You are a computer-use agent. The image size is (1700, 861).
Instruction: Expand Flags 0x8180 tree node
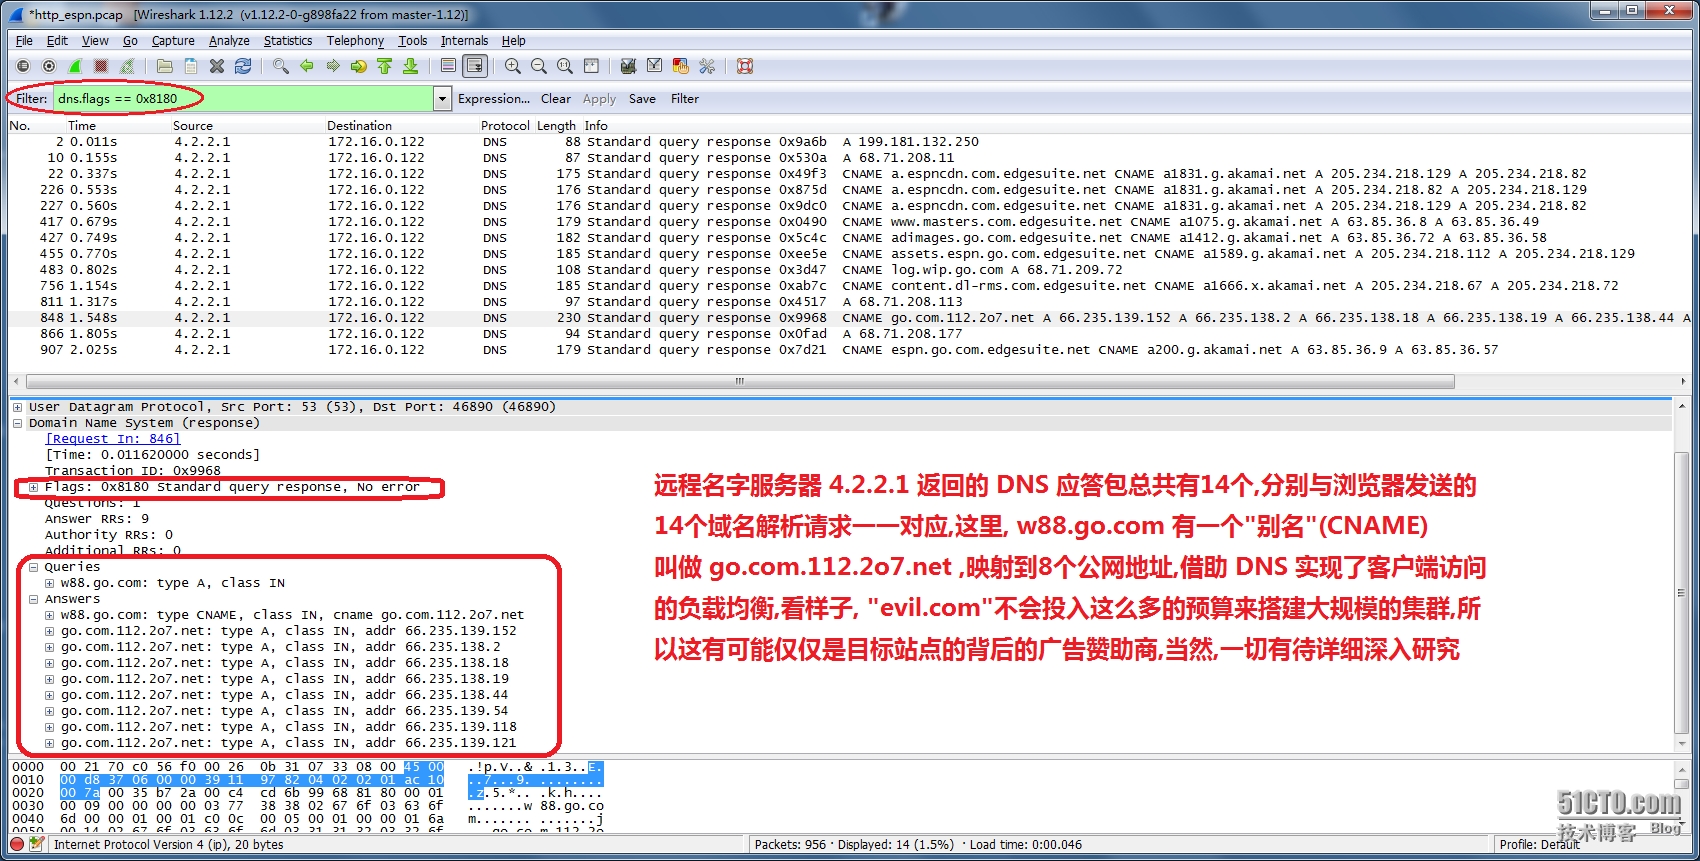coord(34,487)
